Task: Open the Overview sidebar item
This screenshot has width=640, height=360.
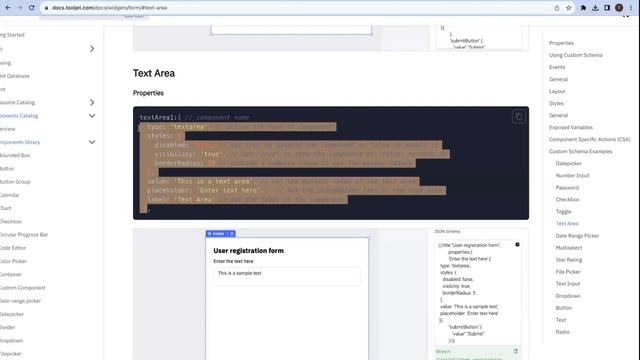Action: point(8,129)
